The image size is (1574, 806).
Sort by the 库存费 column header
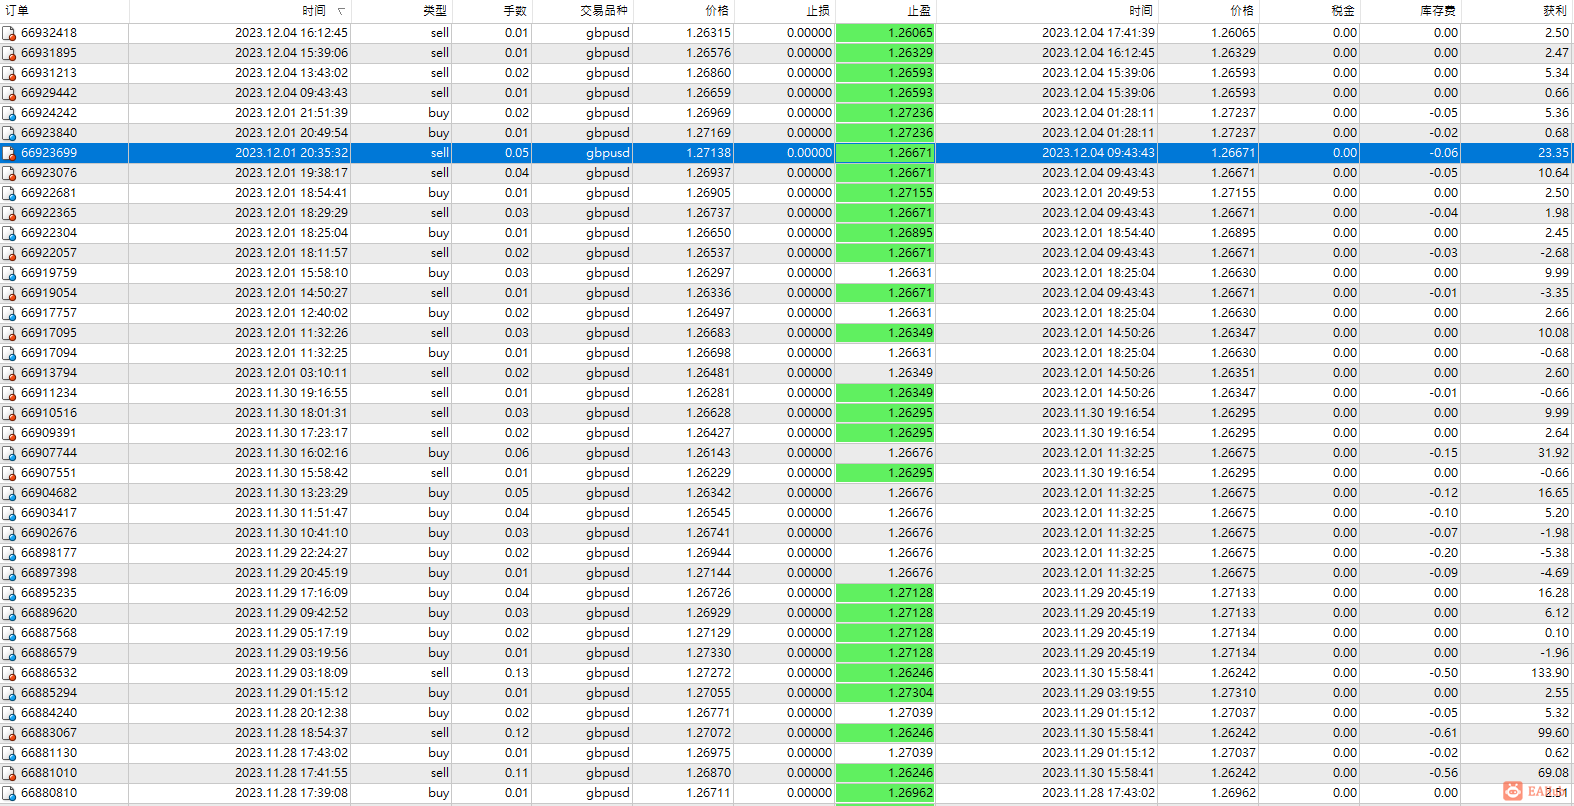coord(1438,11)
